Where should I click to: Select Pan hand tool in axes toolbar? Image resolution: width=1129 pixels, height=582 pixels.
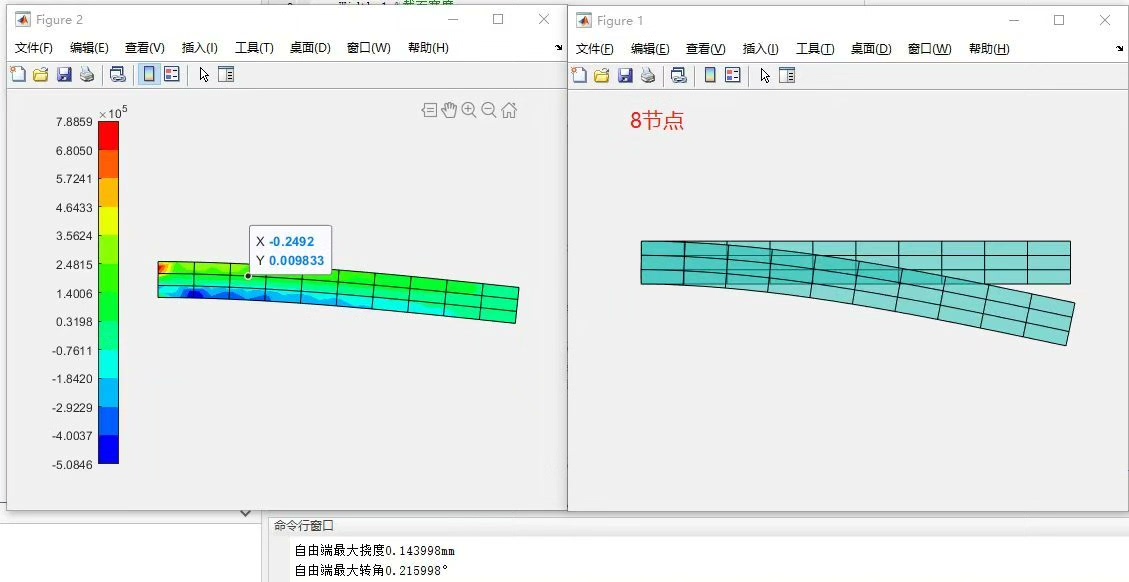pos(449,110)
